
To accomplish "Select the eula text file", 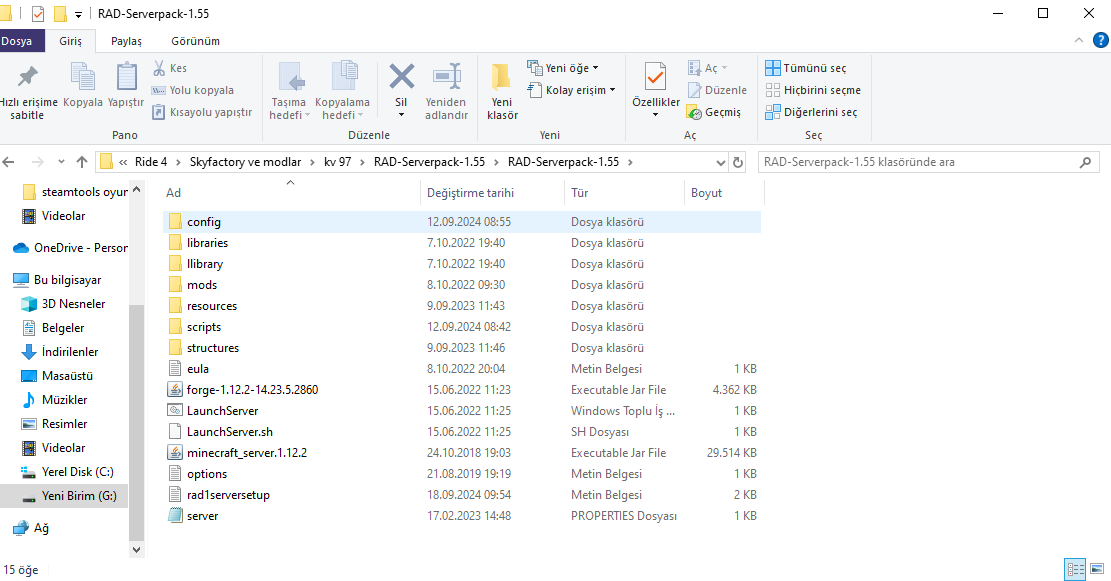I will [x=462, y=368].
